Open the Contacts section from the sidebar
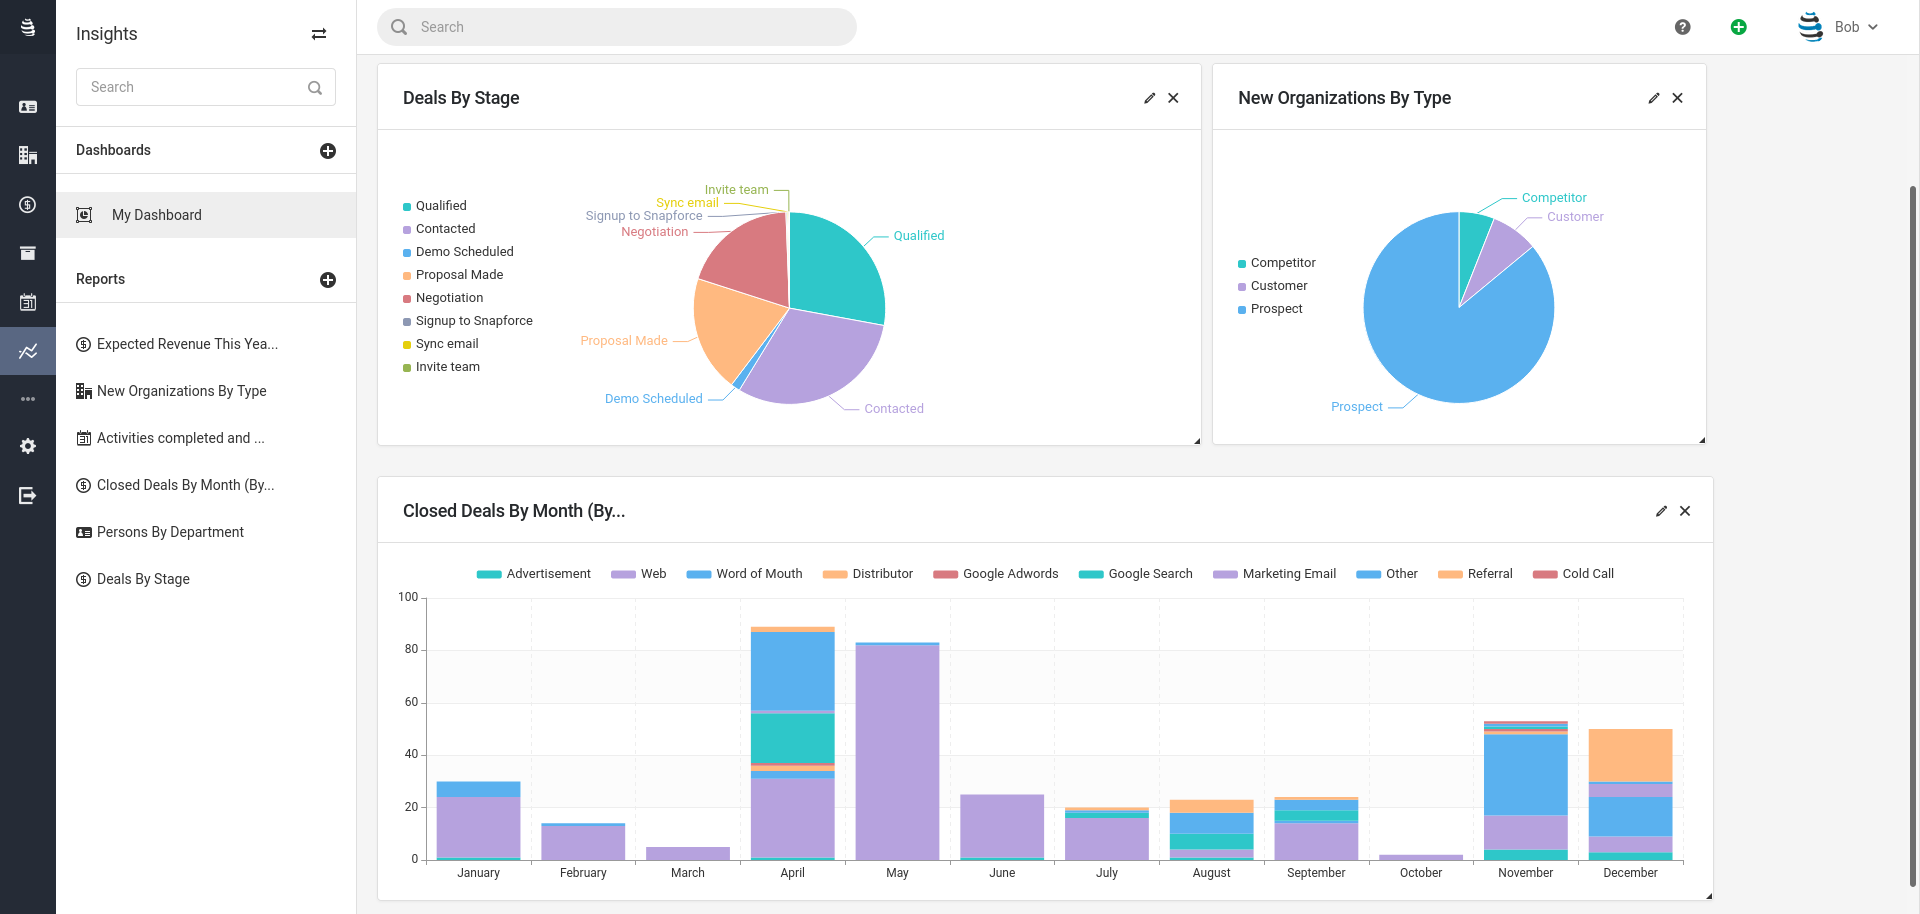Image resolution: width=1920 pixels, height=914 pixels. 27,105
